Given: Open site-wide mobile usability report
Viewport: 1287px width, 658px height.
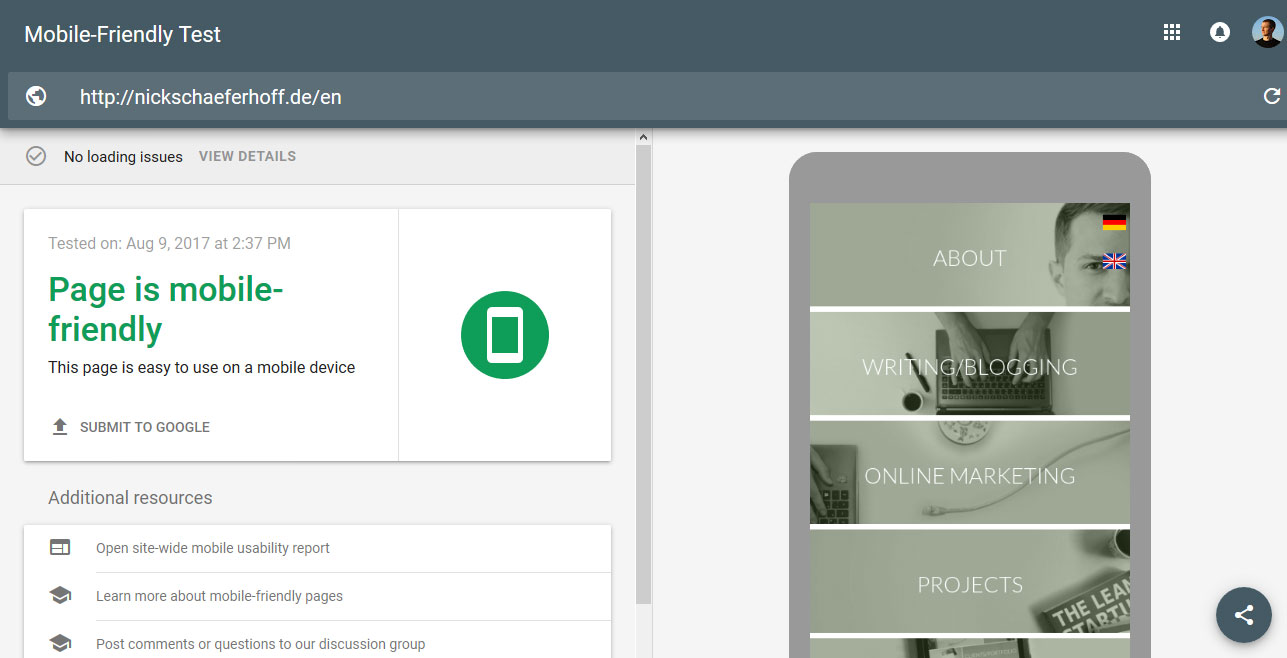Looking at the screenshot, I should point(213,548).
